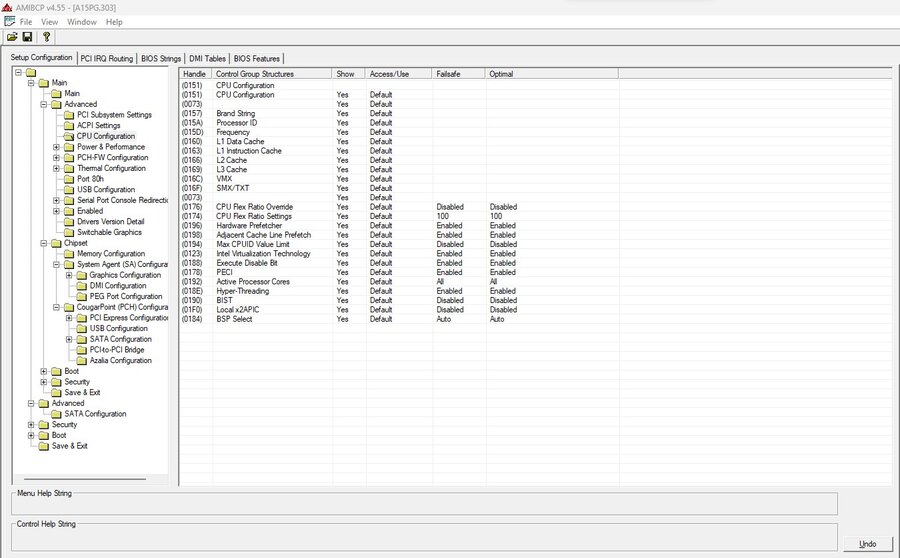This screenshot has width=900, height=558.
Task: Click the Save floppy disk toolbar icon
Action: [27, 37]
